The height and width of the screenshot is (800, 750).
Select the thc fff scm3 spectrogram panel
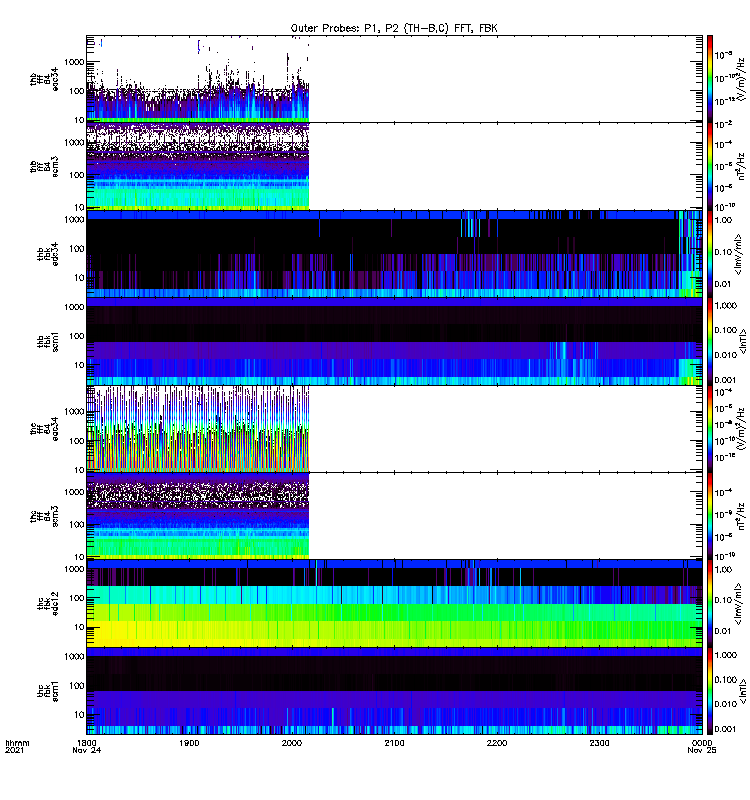[394, 516]
